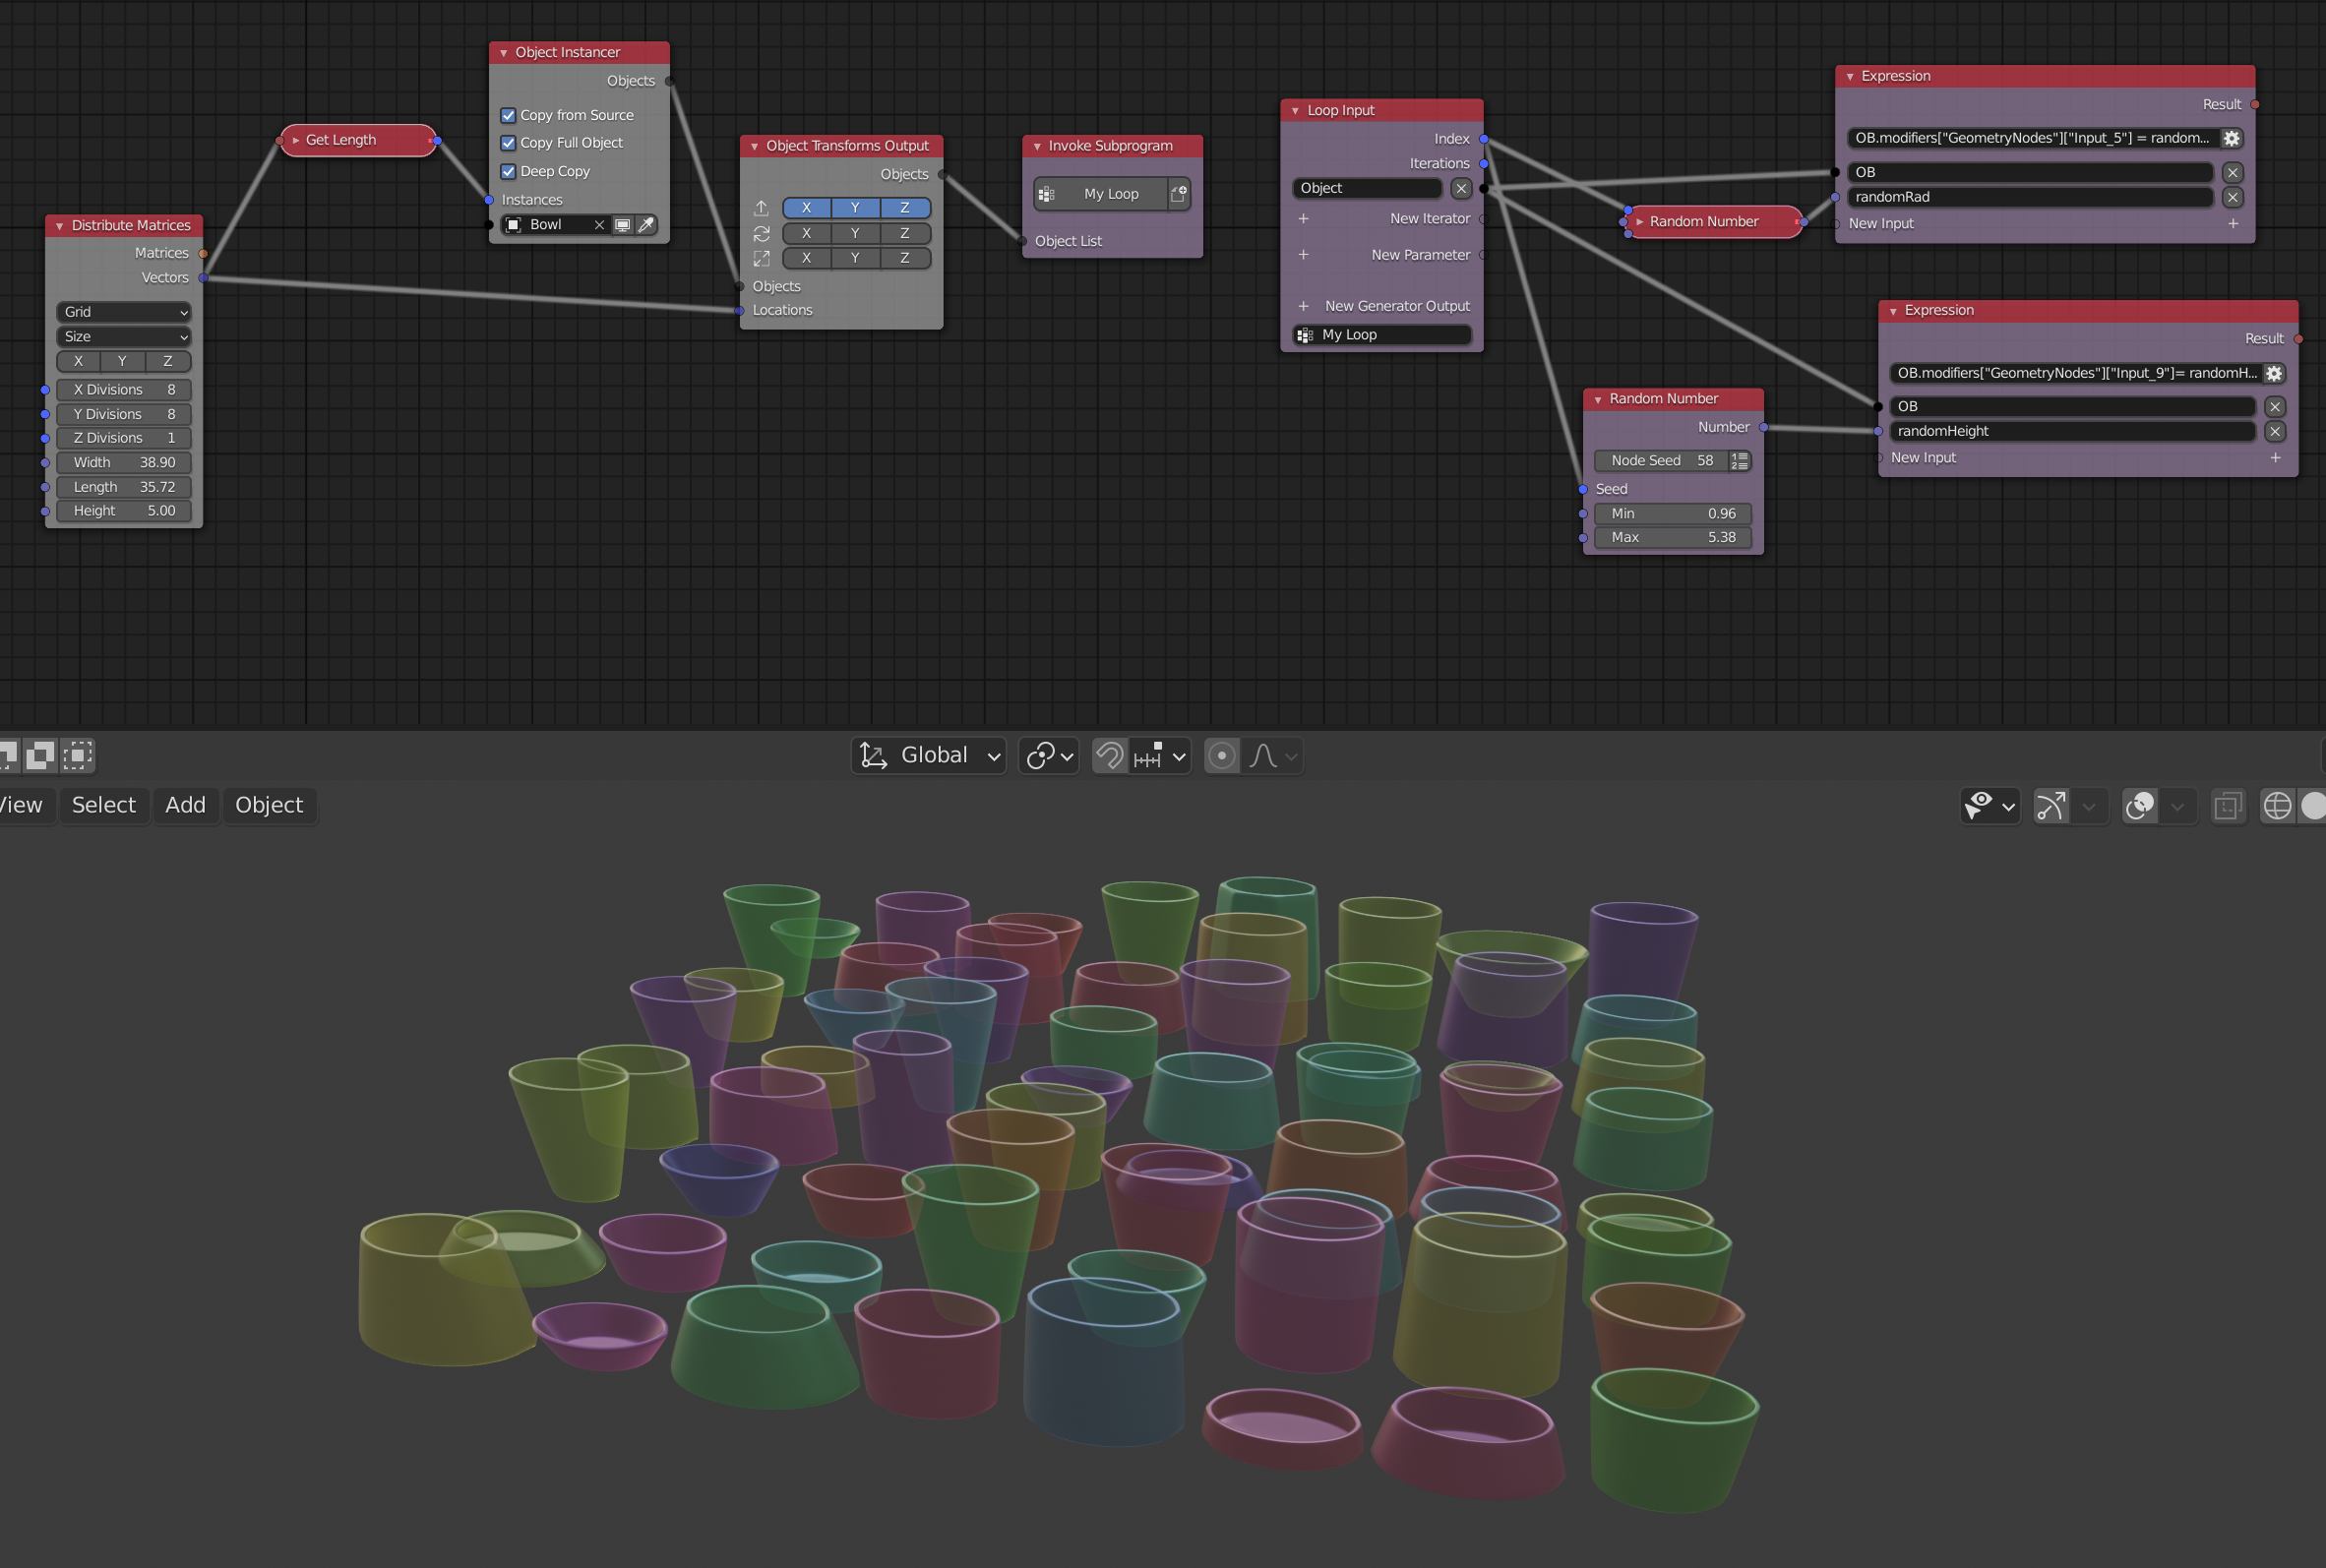Toggle the X-ray view icon
This screenshot has width=2326, height=1568.
2228,806
